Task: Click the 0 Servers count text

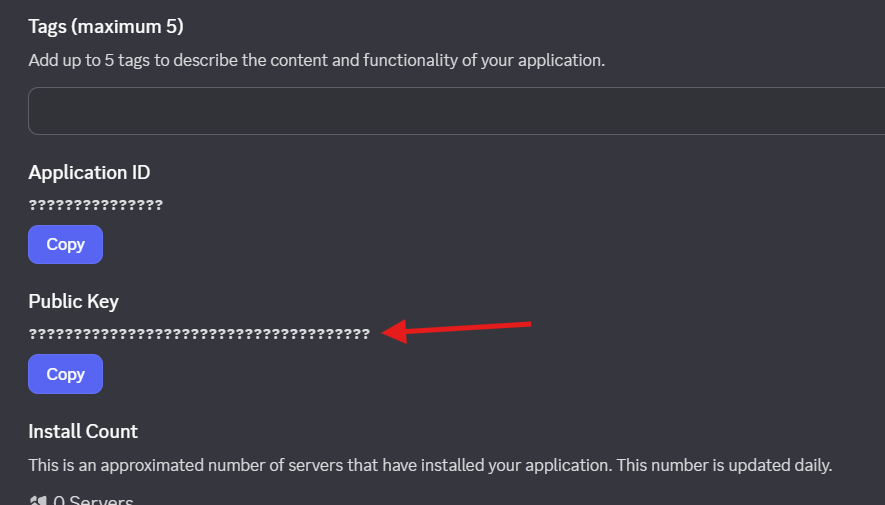Action: [x=93, y=500]
